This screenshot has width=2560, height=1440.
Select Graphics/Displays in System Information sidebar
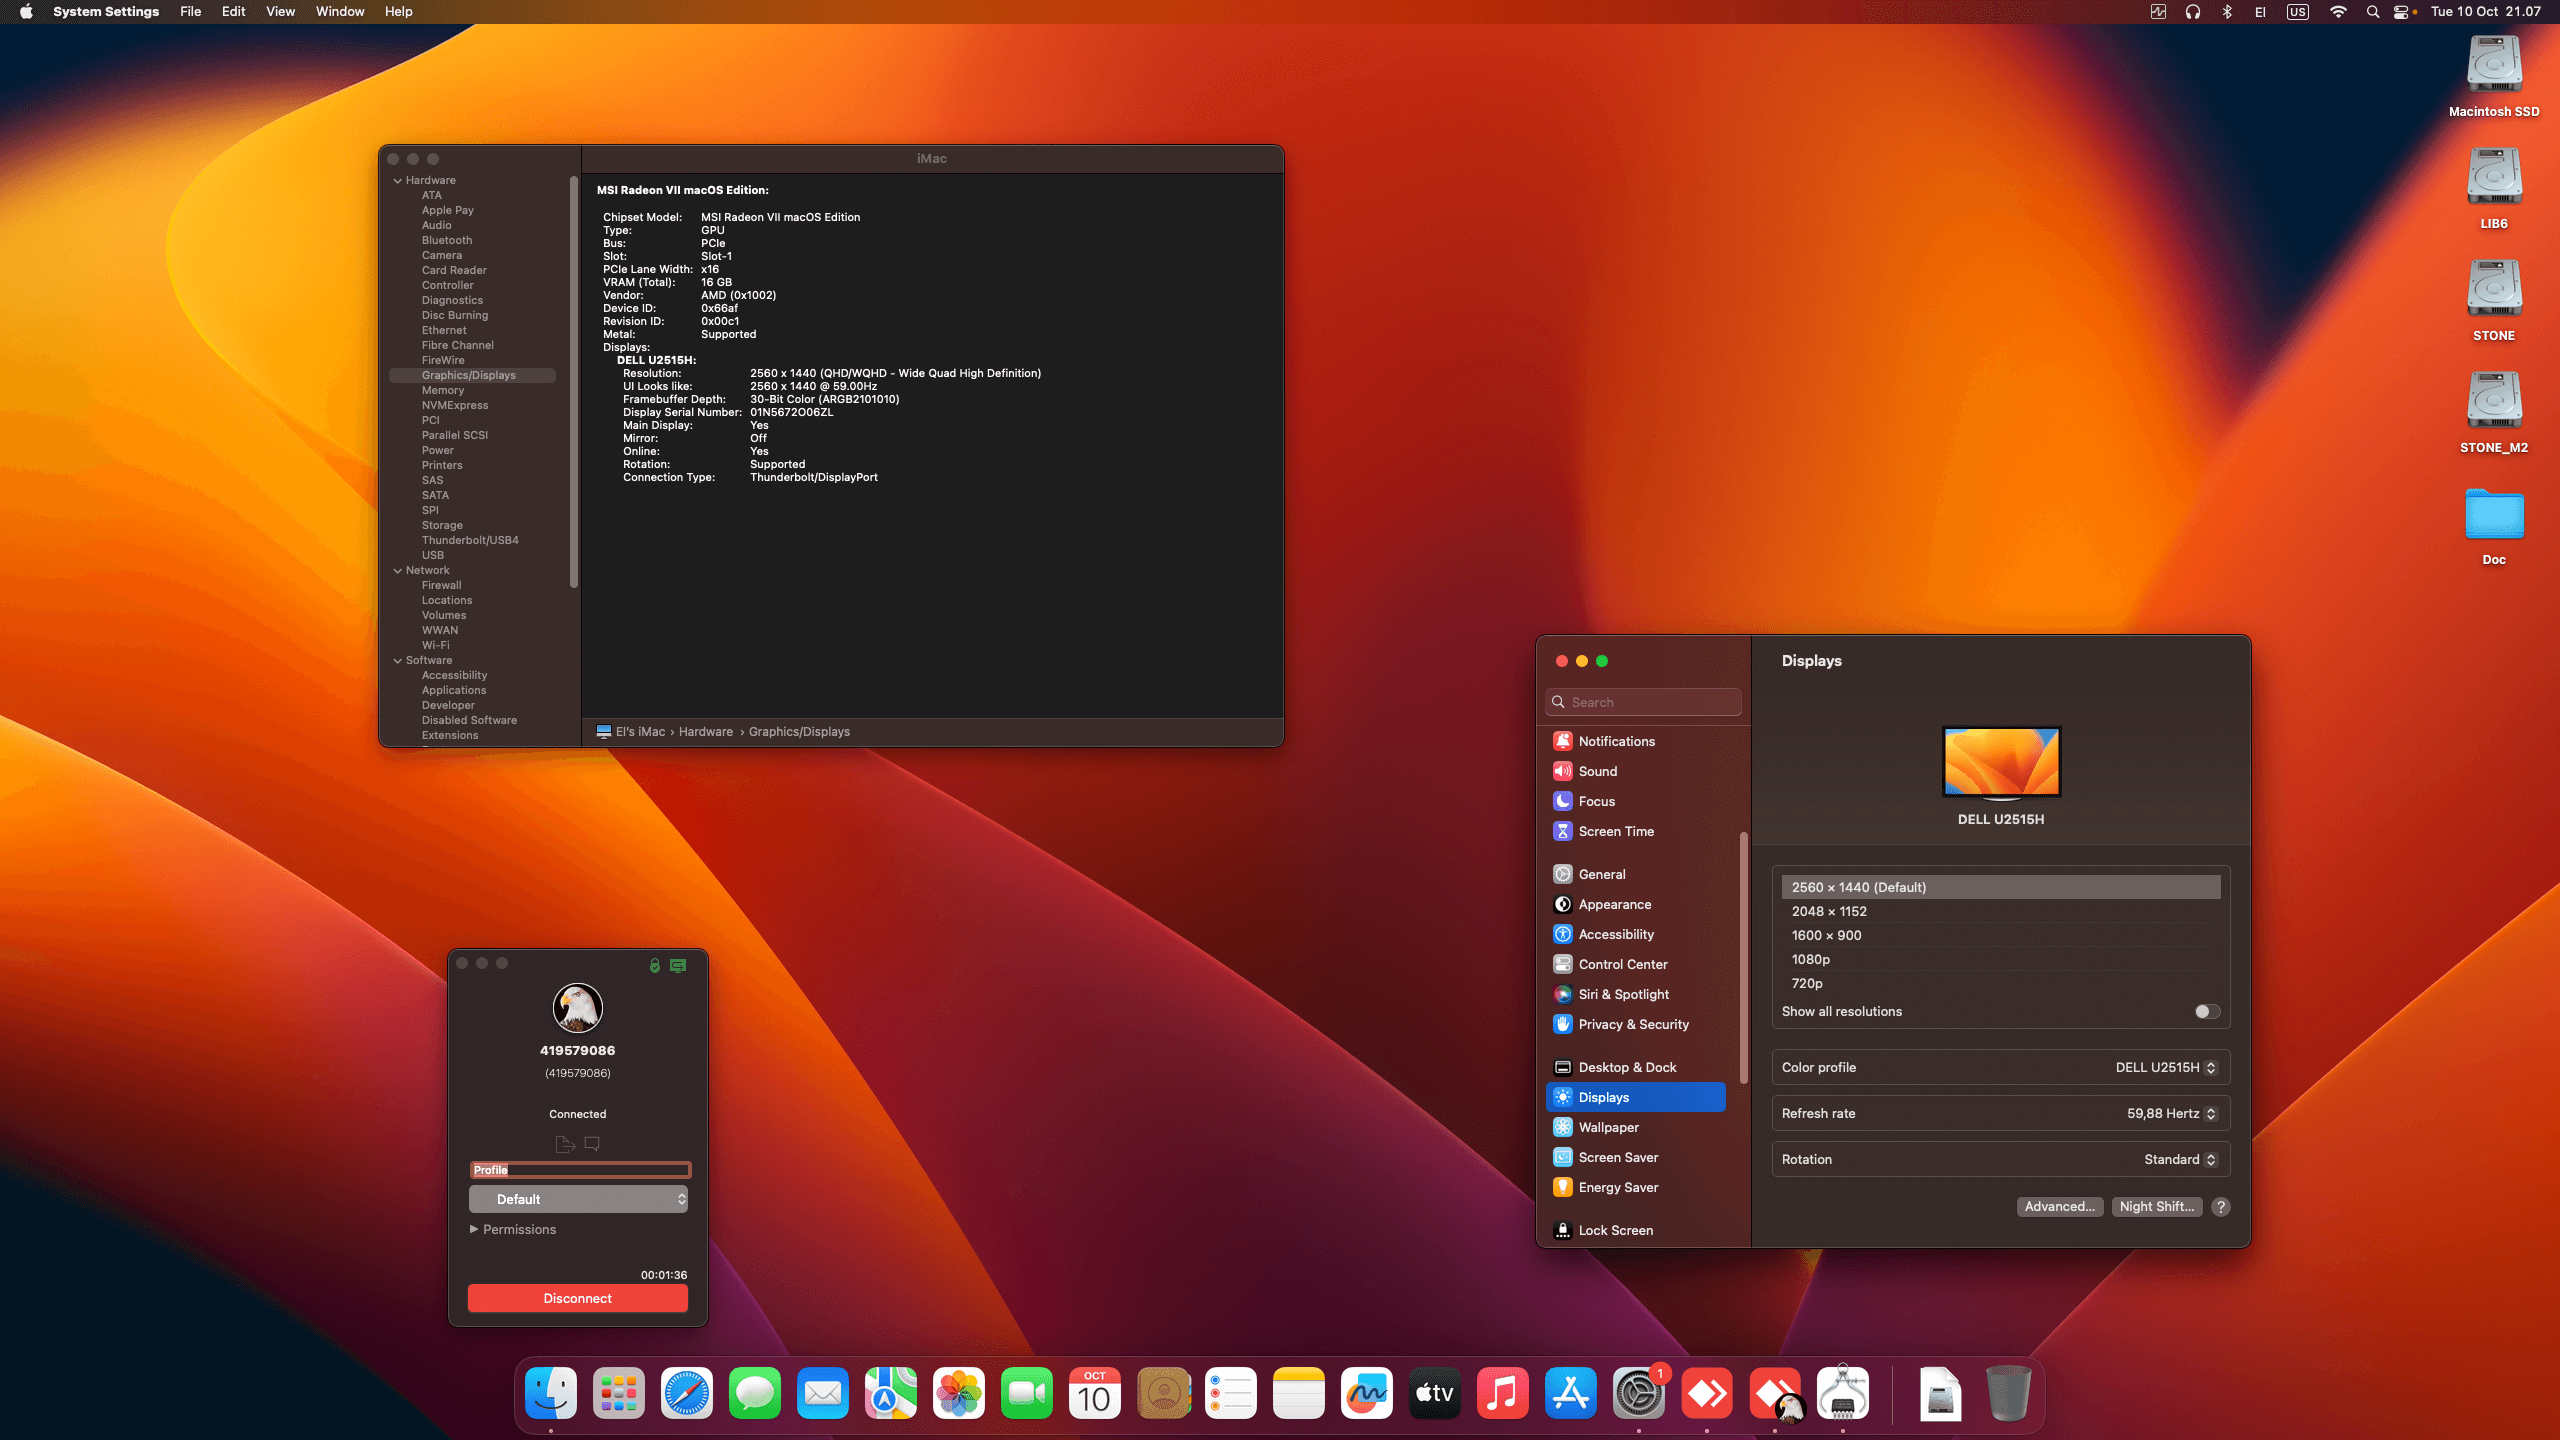point(468,375)
